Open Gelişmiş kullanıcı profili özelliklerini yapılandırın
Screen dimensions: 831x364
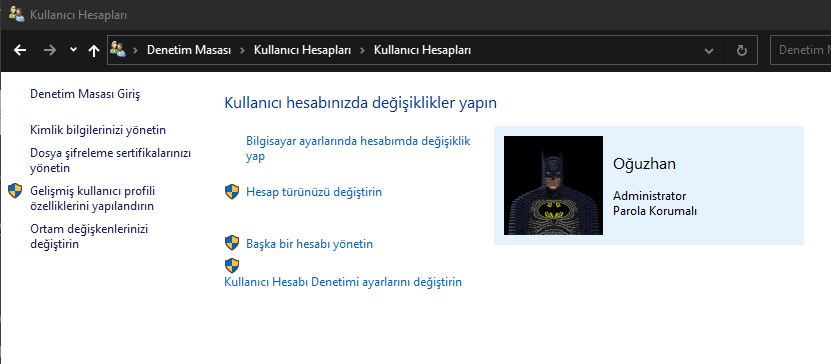[x=93, y=198]
